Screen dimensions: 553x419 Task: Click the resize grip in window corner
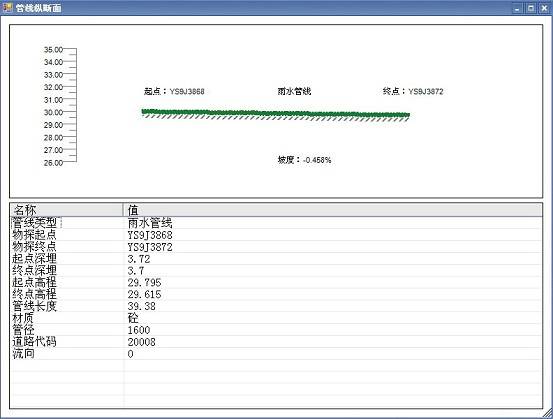coord(548,413)
